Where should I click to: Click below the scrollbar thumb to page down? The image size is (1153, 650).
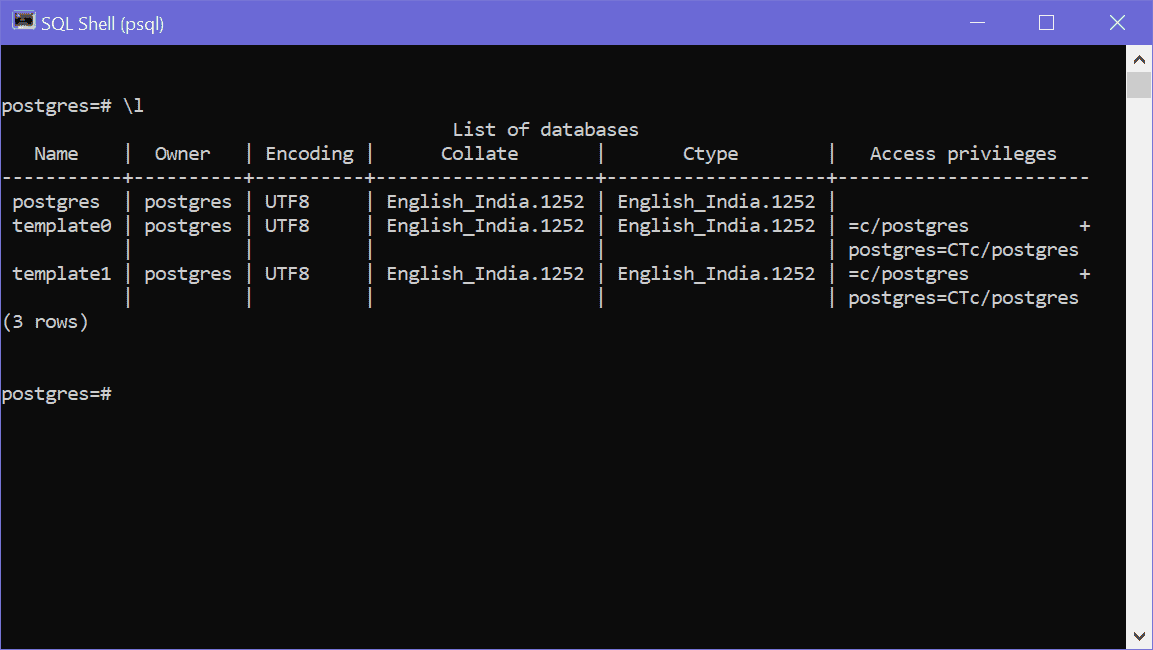click(1139, 350)
